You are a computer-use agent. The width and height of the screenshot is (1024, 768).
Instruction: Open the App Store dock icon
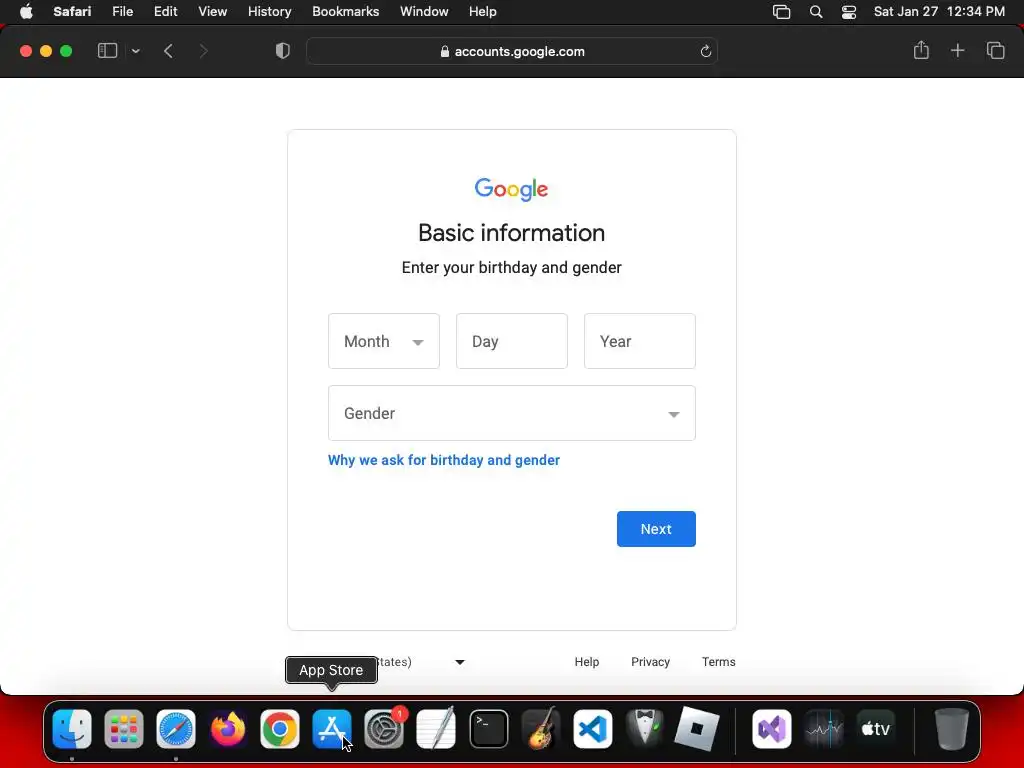coord(332,729)
